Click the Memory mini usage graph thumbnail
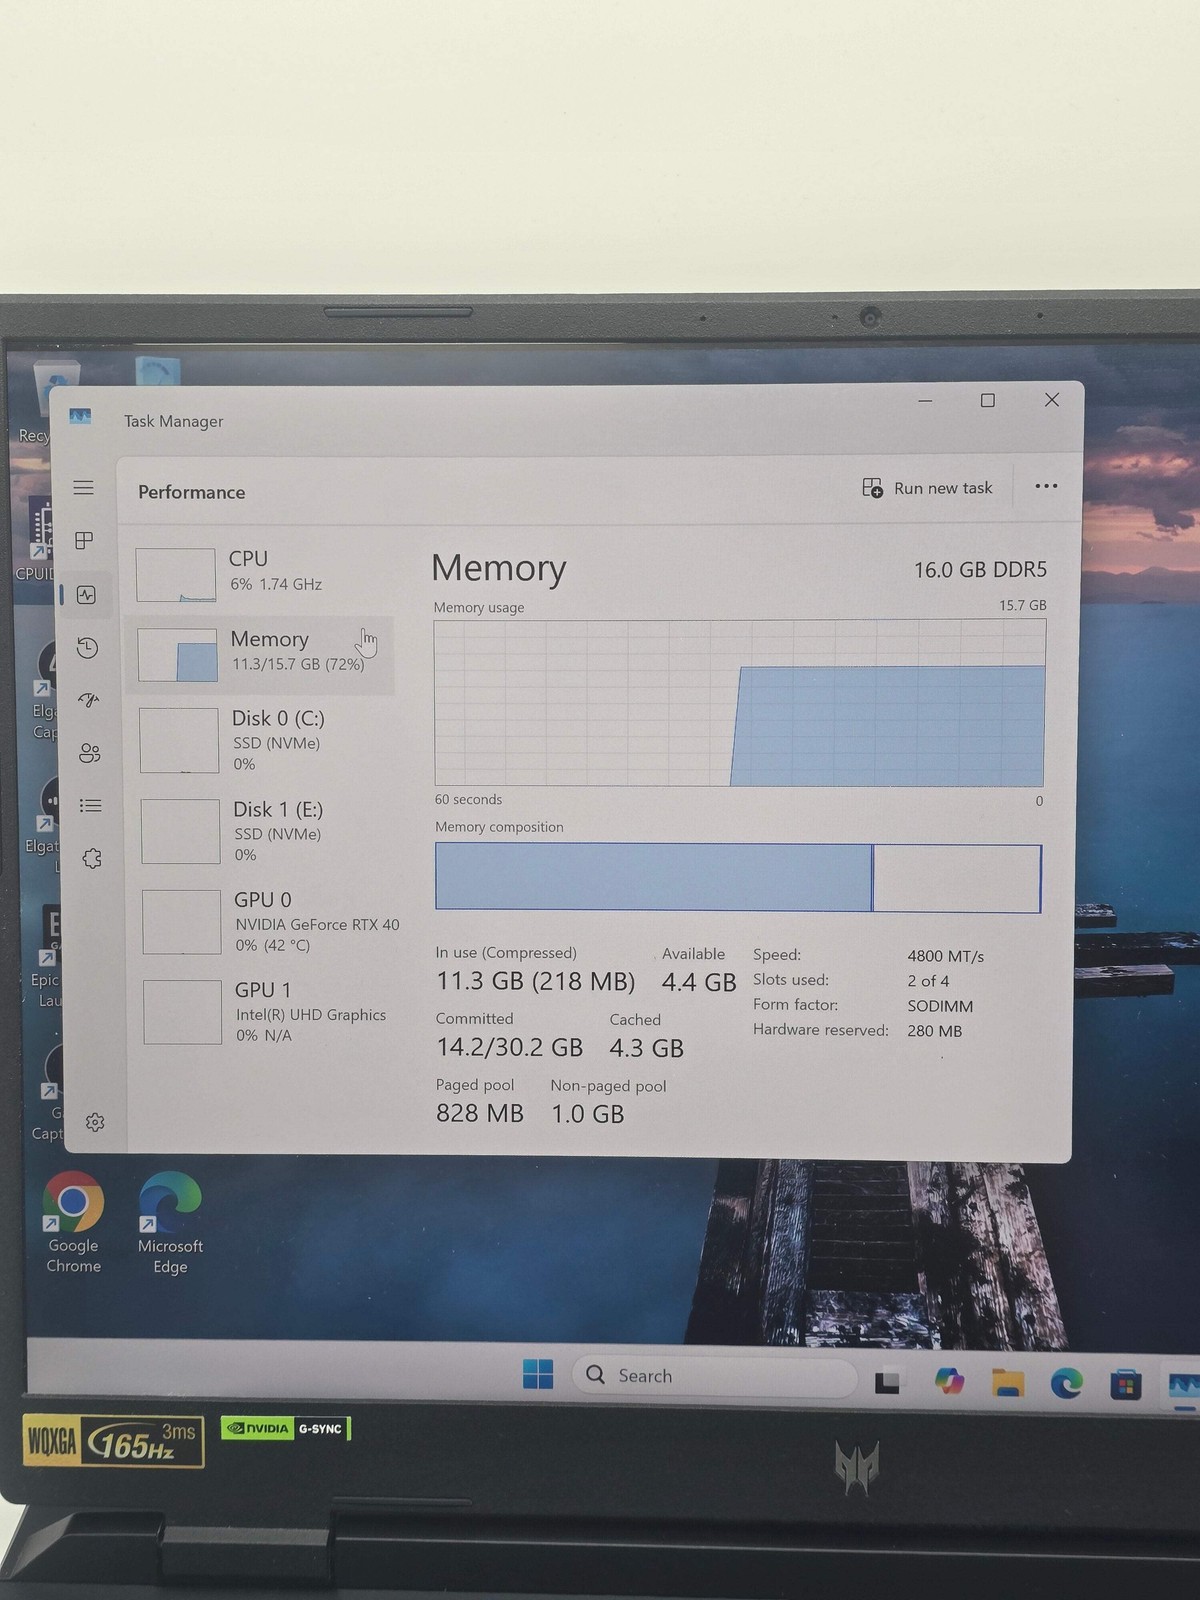 click(177, 655)
